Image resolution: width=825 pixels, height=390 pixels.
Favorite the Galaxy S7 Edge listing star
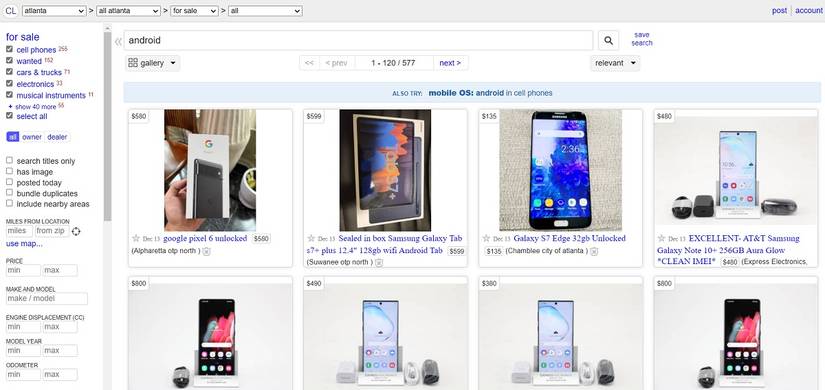(486, 238)
